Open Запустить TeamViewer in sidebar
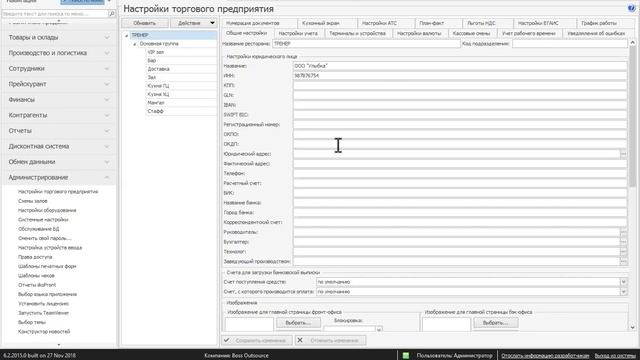Image resolution: width=640 pixels, height=360 pixels. [x=43, y=313]
